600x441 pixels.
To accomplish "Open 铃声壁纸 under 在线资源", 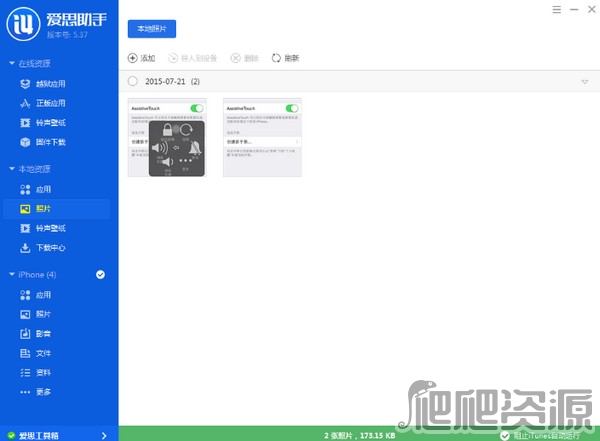I will (x=43, y=123).
